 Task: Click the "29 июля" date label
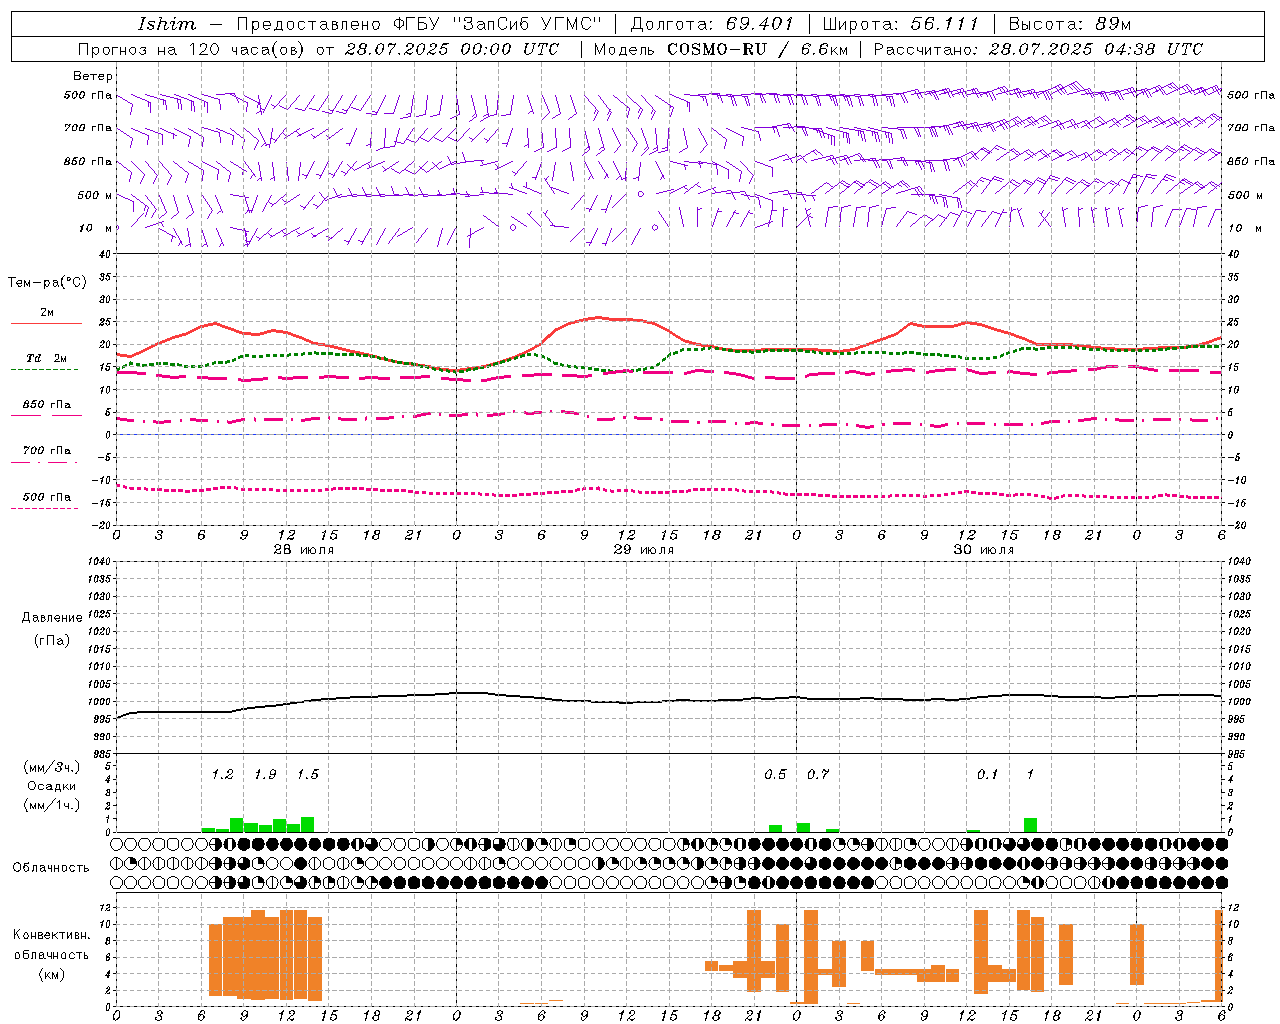point(643,550)
